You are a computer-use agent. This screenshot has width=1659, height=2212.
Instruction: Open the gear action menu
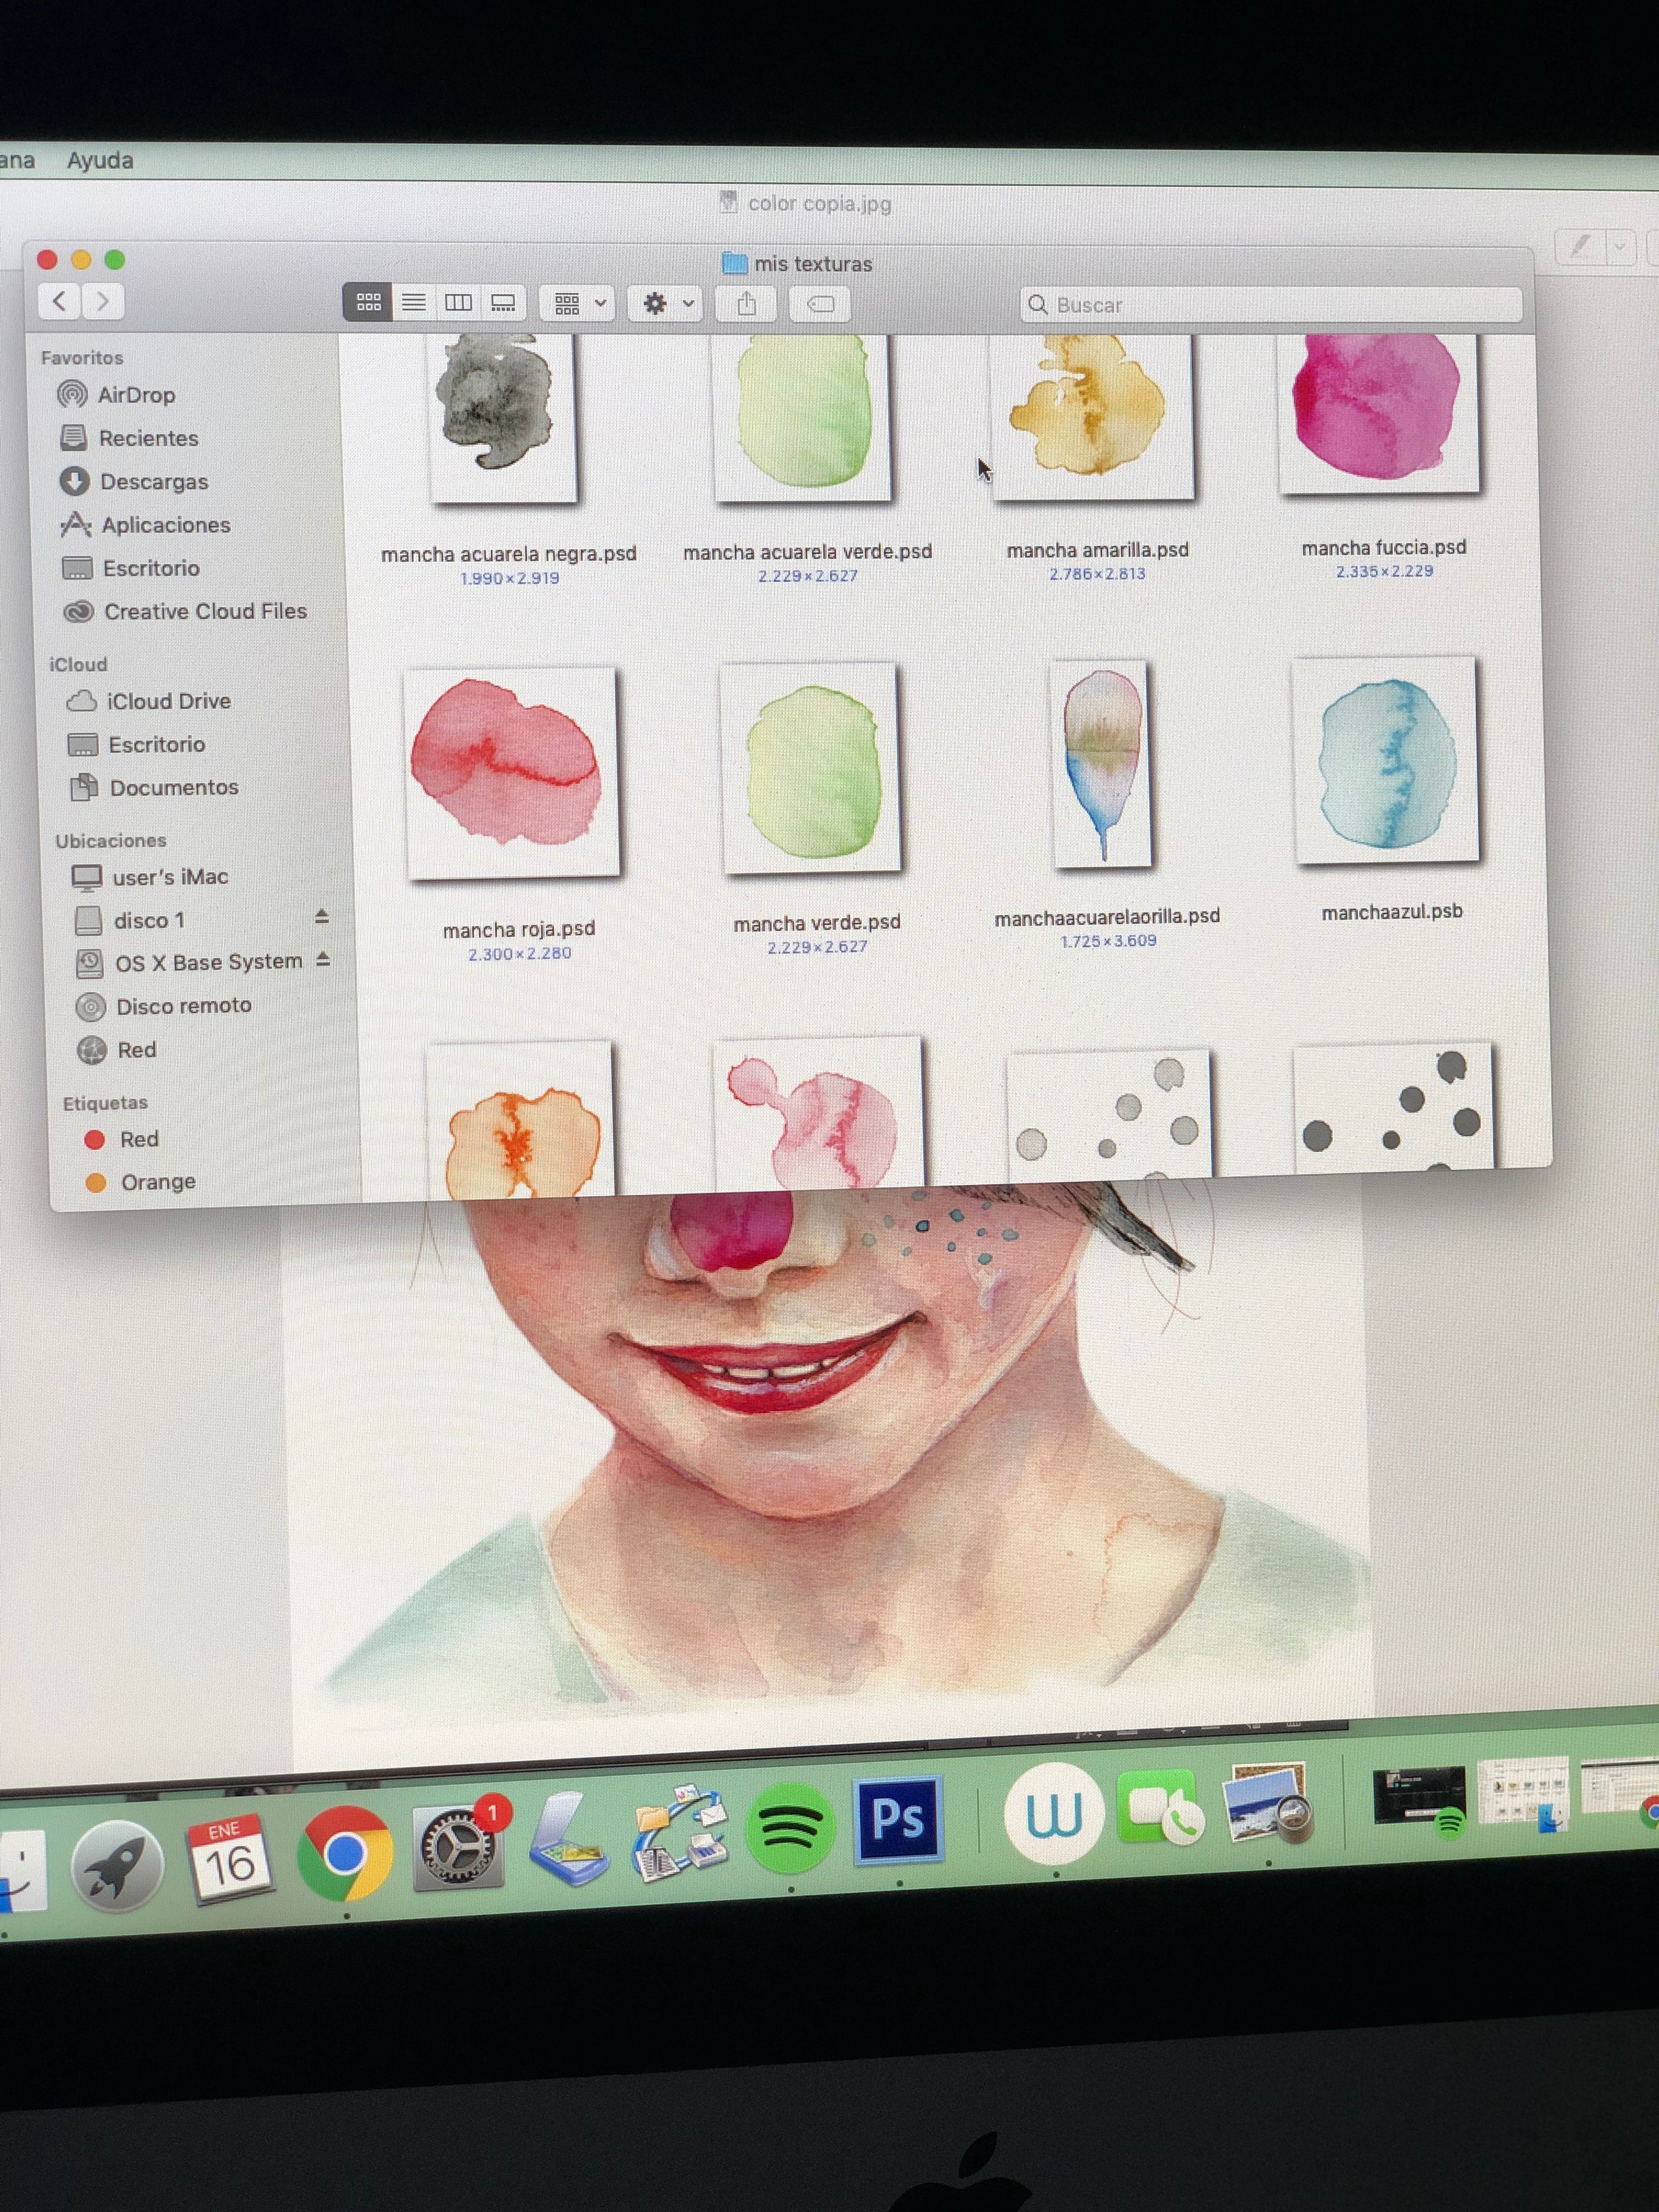[665, 303]
